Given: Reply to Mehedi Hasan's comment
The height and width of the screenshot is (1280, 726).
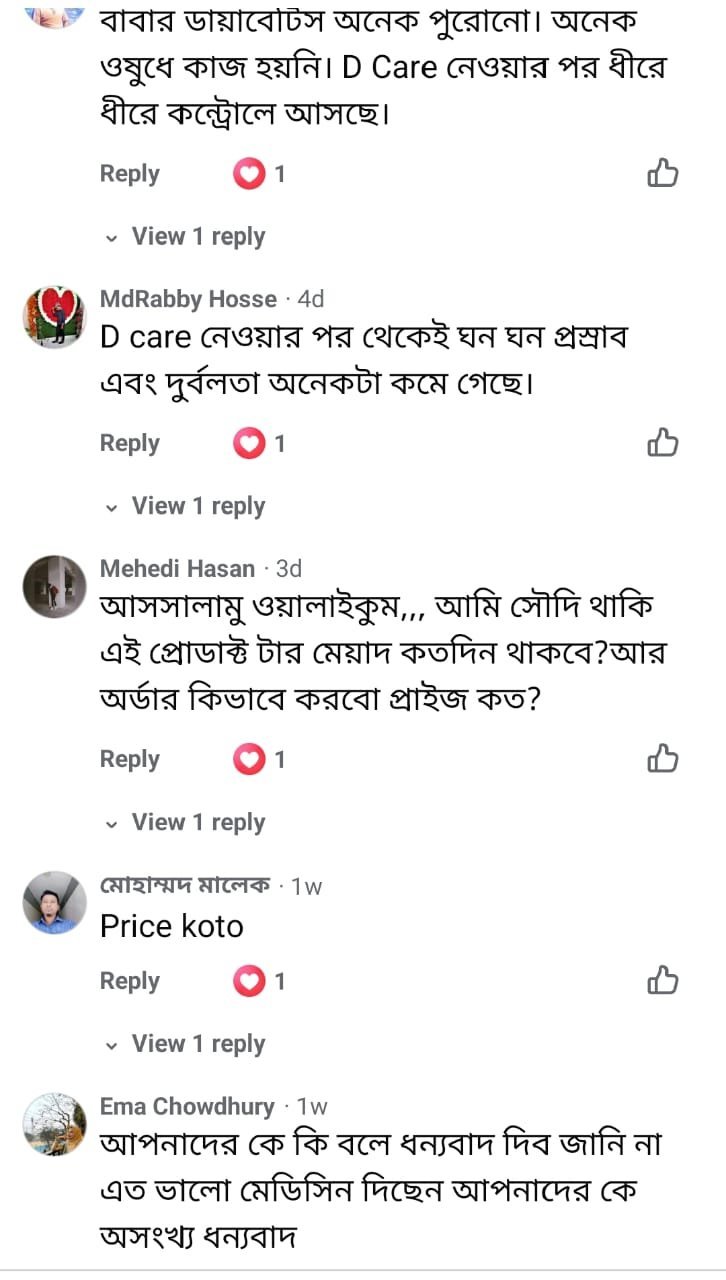Looking at the screenshot, I should pos(130,759).
